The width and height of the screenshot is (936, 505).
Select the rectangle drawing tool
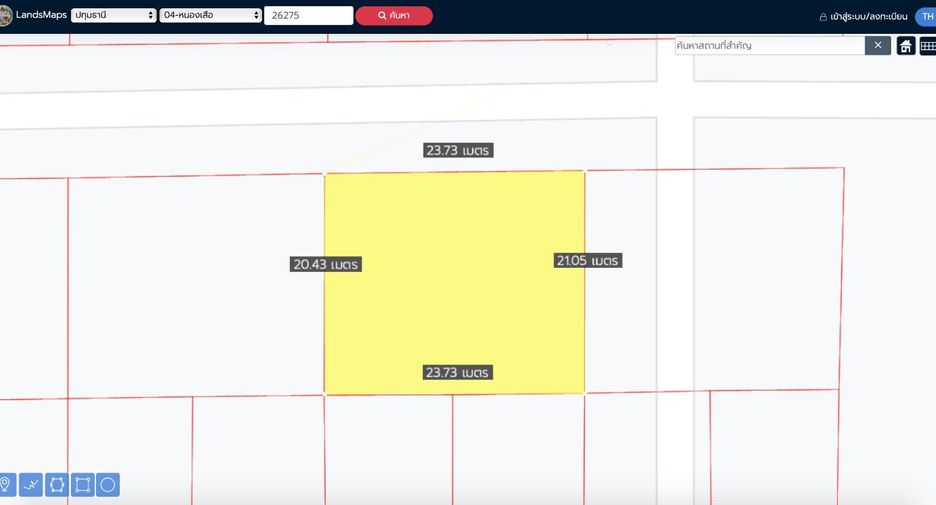[x=82, y=485]
